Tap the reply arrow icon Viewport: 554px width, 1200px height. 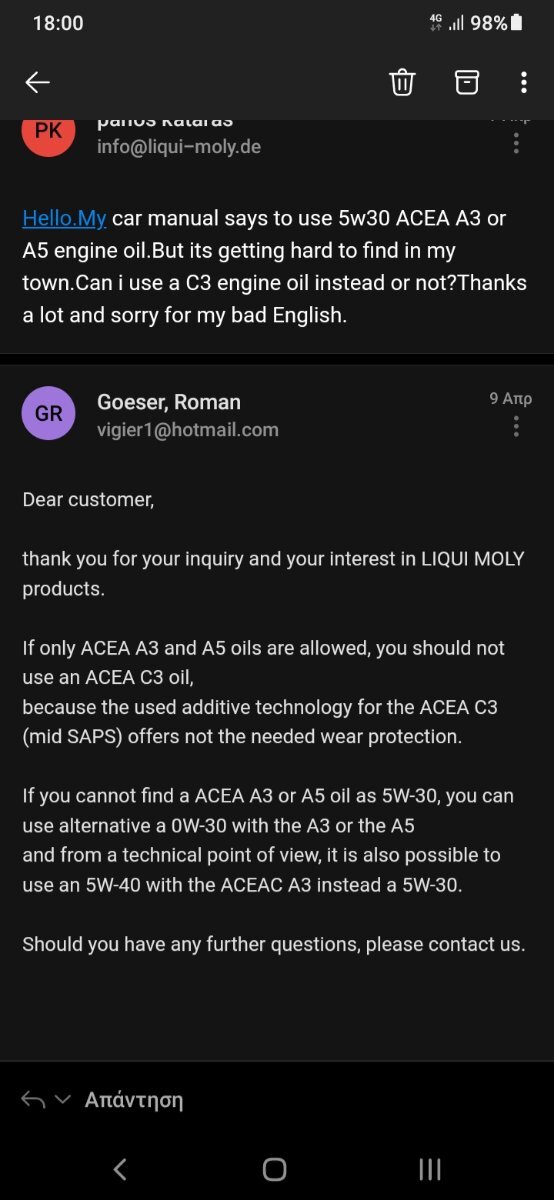33,1100
